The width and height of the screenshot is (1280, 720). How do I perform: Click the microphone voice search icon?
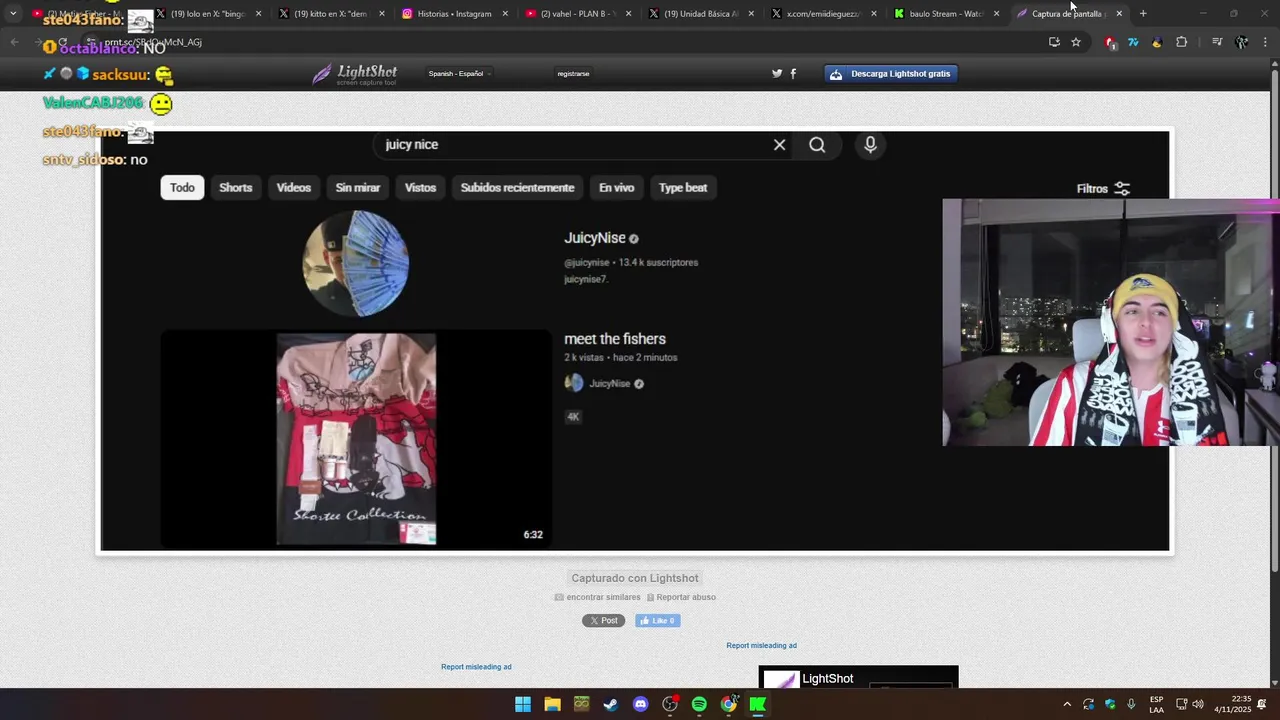[x=870, y=145]
